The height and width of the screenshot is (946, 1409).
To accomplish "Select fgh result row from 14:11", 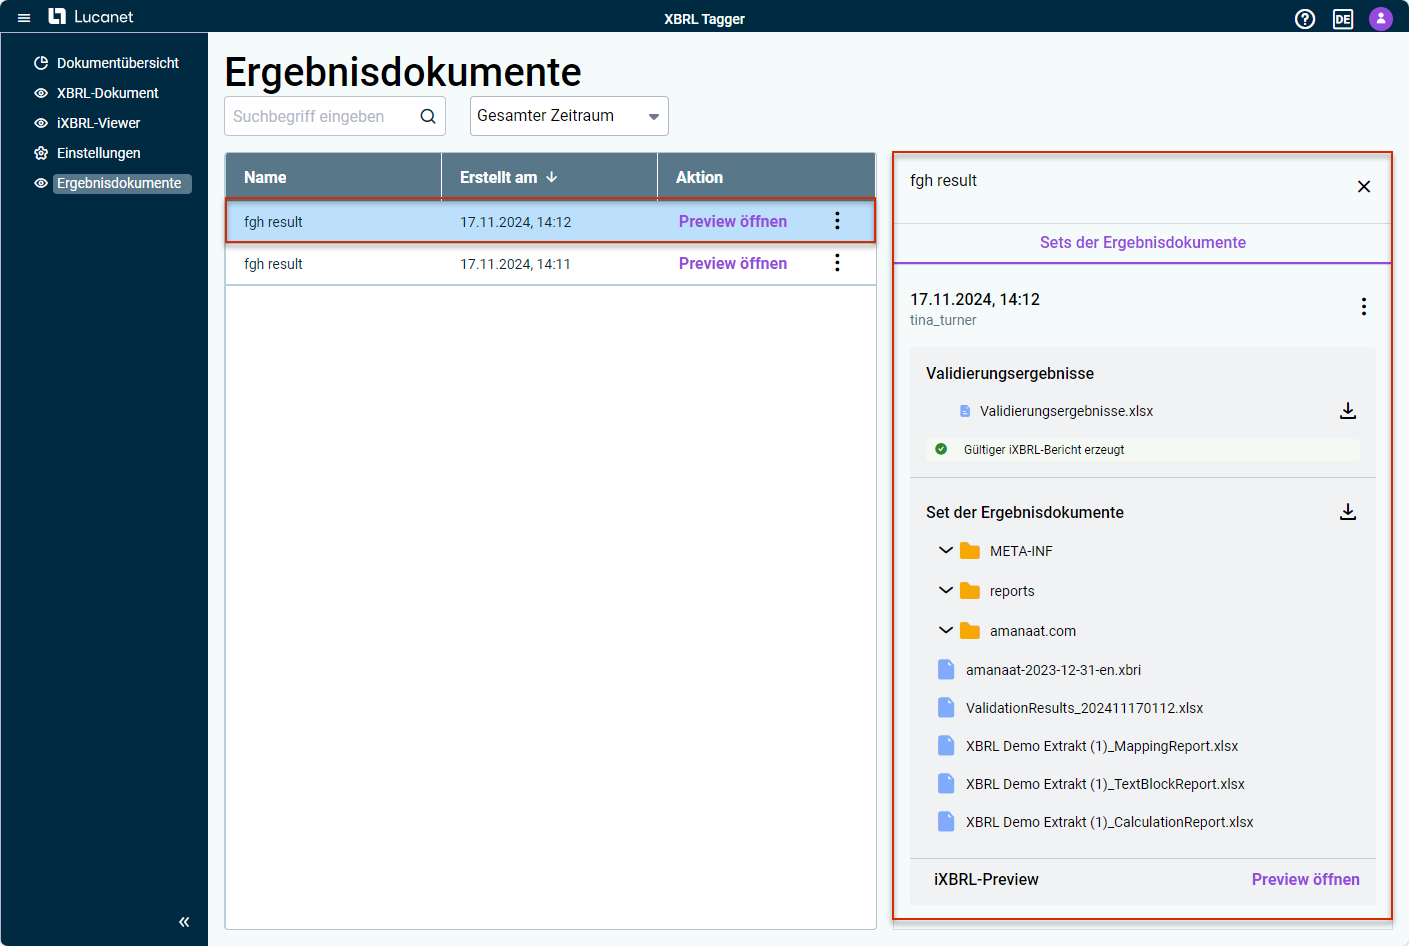I will (550, 264).
